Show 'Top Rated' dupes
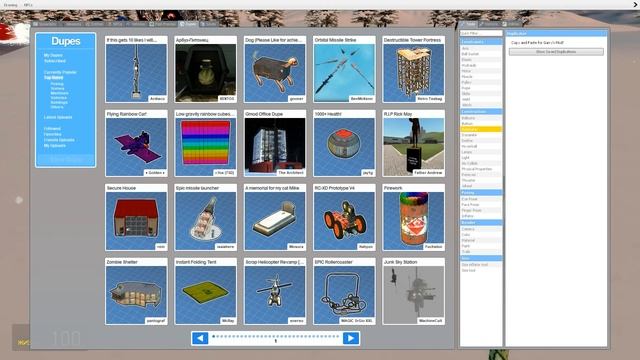This screenshot has width=640, height=360. click(53, 78)
